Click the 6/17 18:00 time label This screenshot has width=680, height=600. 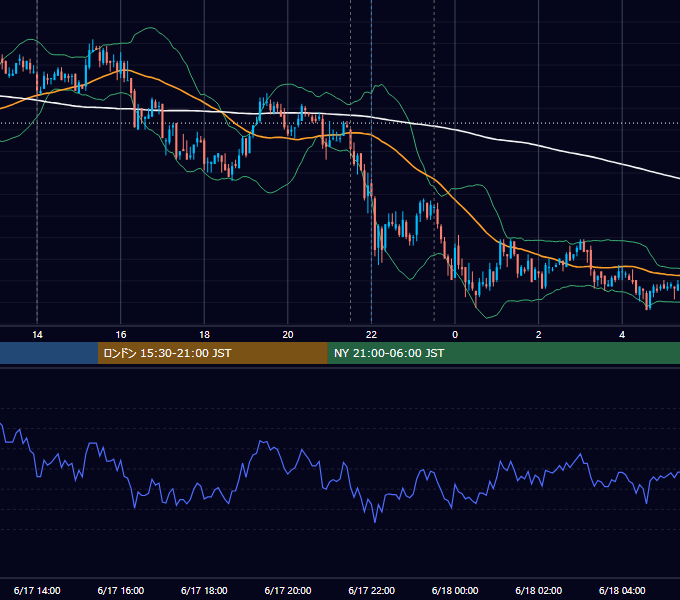point(204,590)
